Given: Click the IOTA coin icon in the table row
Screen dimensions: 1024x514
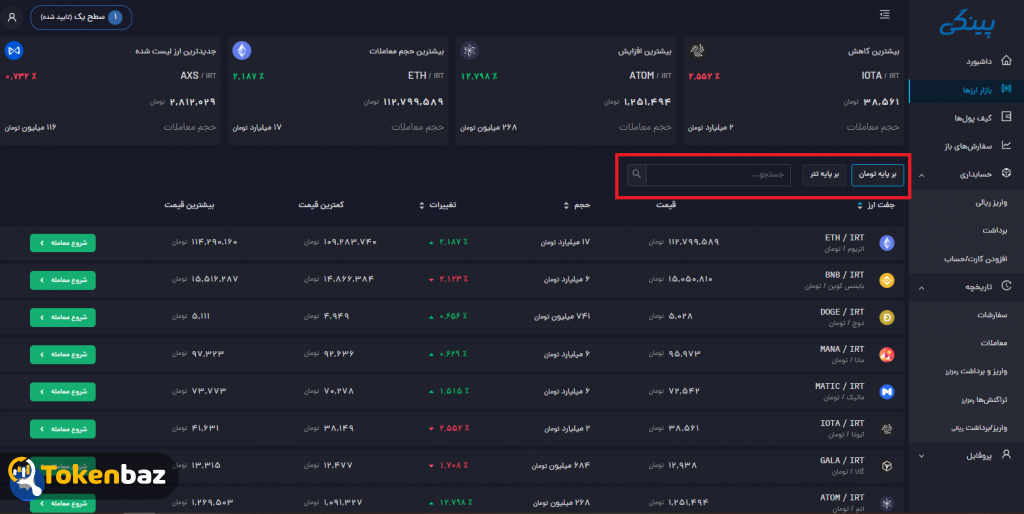Looking at the screenshot, I should 886,429.
